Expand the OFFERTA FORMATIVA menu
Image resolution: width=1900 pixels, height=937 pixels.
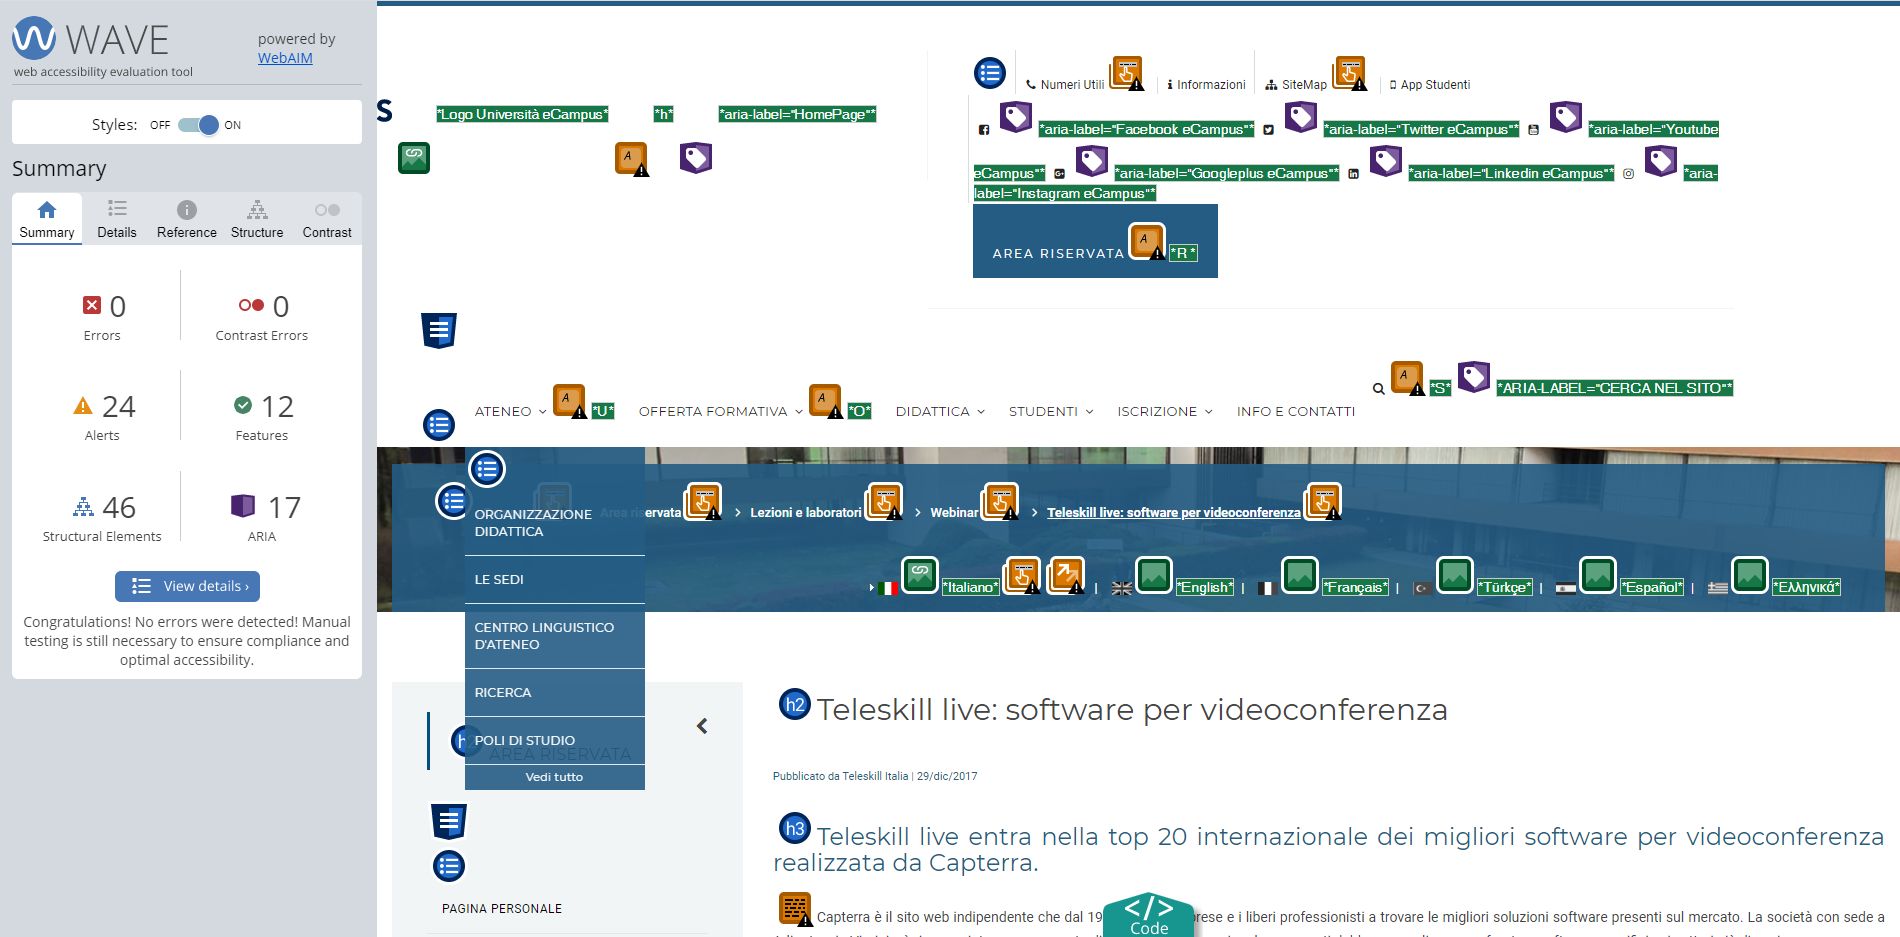tap(720, 411)
